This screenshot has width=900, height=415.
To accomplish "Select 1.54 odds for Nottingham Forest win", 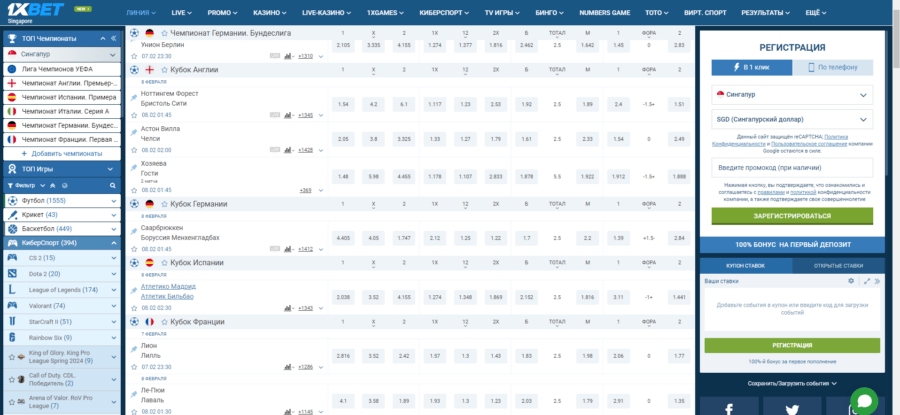I will click(343, 104).
